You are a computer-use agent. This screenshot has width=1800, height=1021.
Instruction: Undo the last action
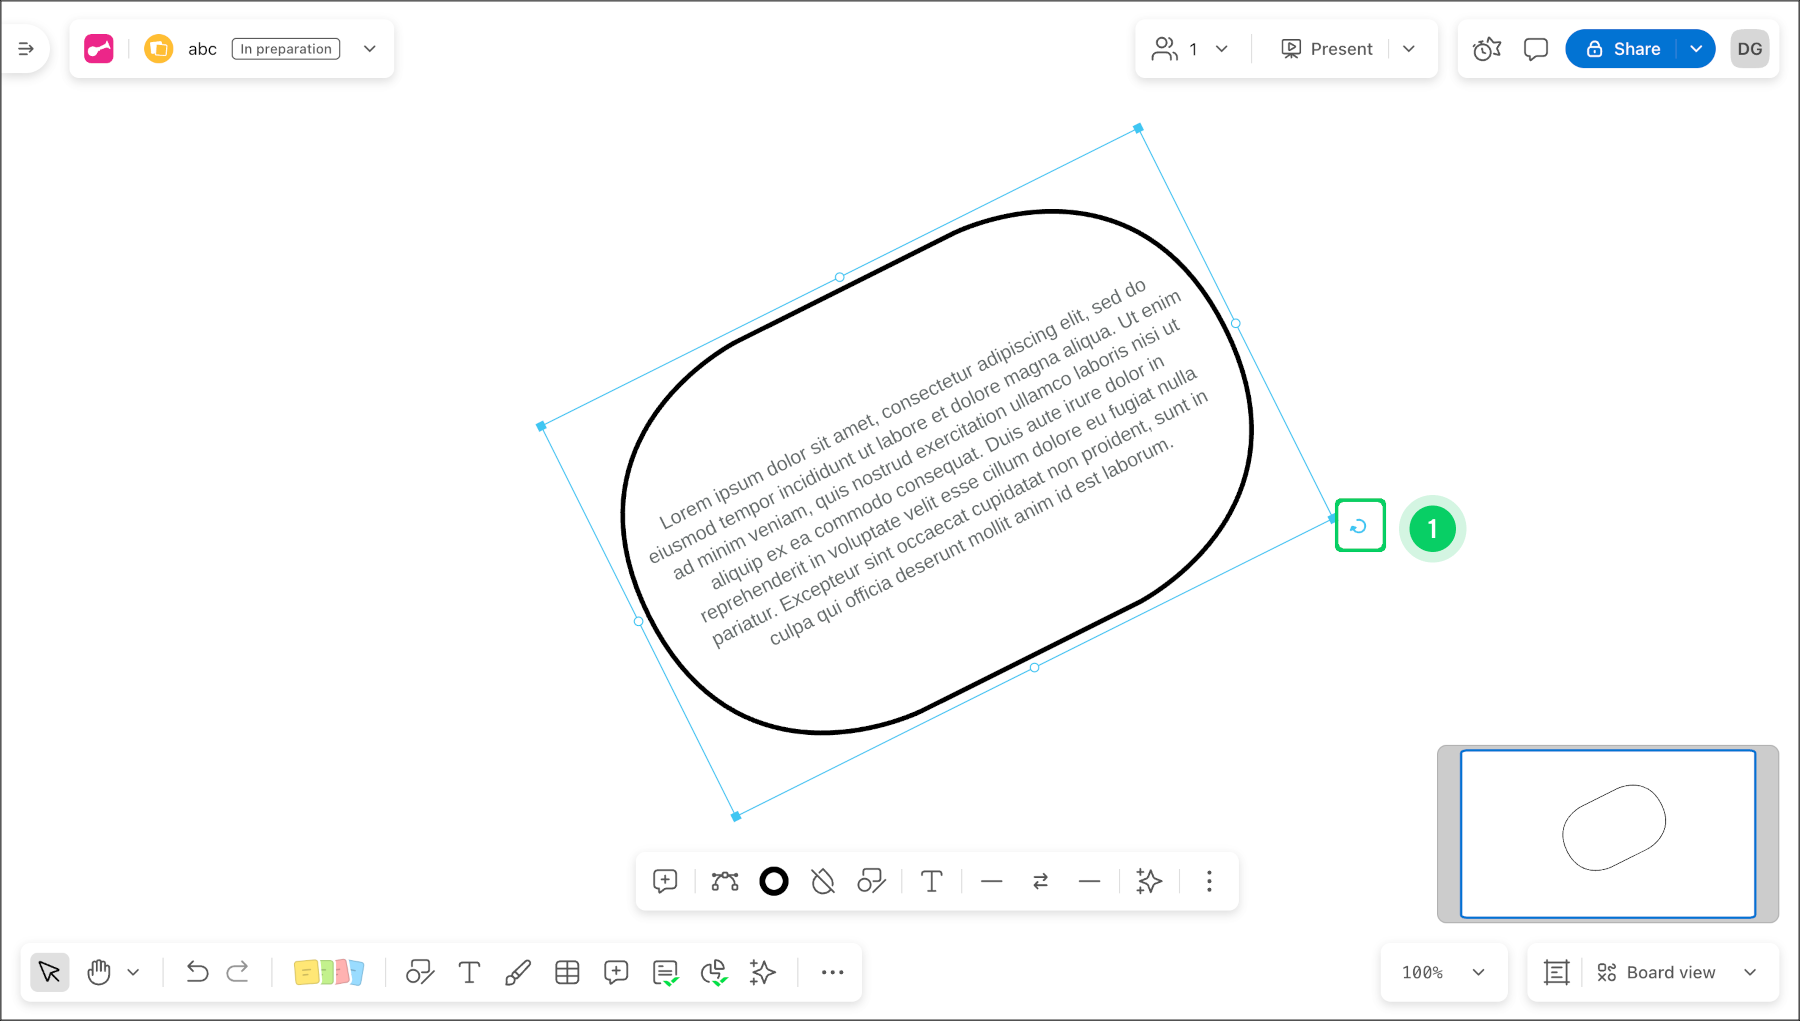click(197, 971)
